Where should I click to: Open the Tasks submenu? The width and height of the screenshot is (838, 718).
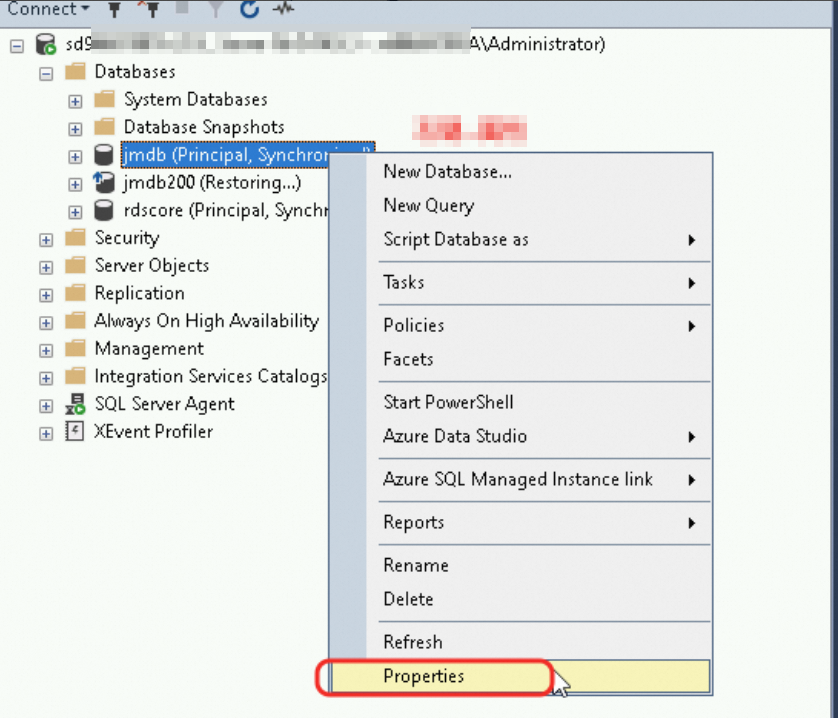coord(519,282)
